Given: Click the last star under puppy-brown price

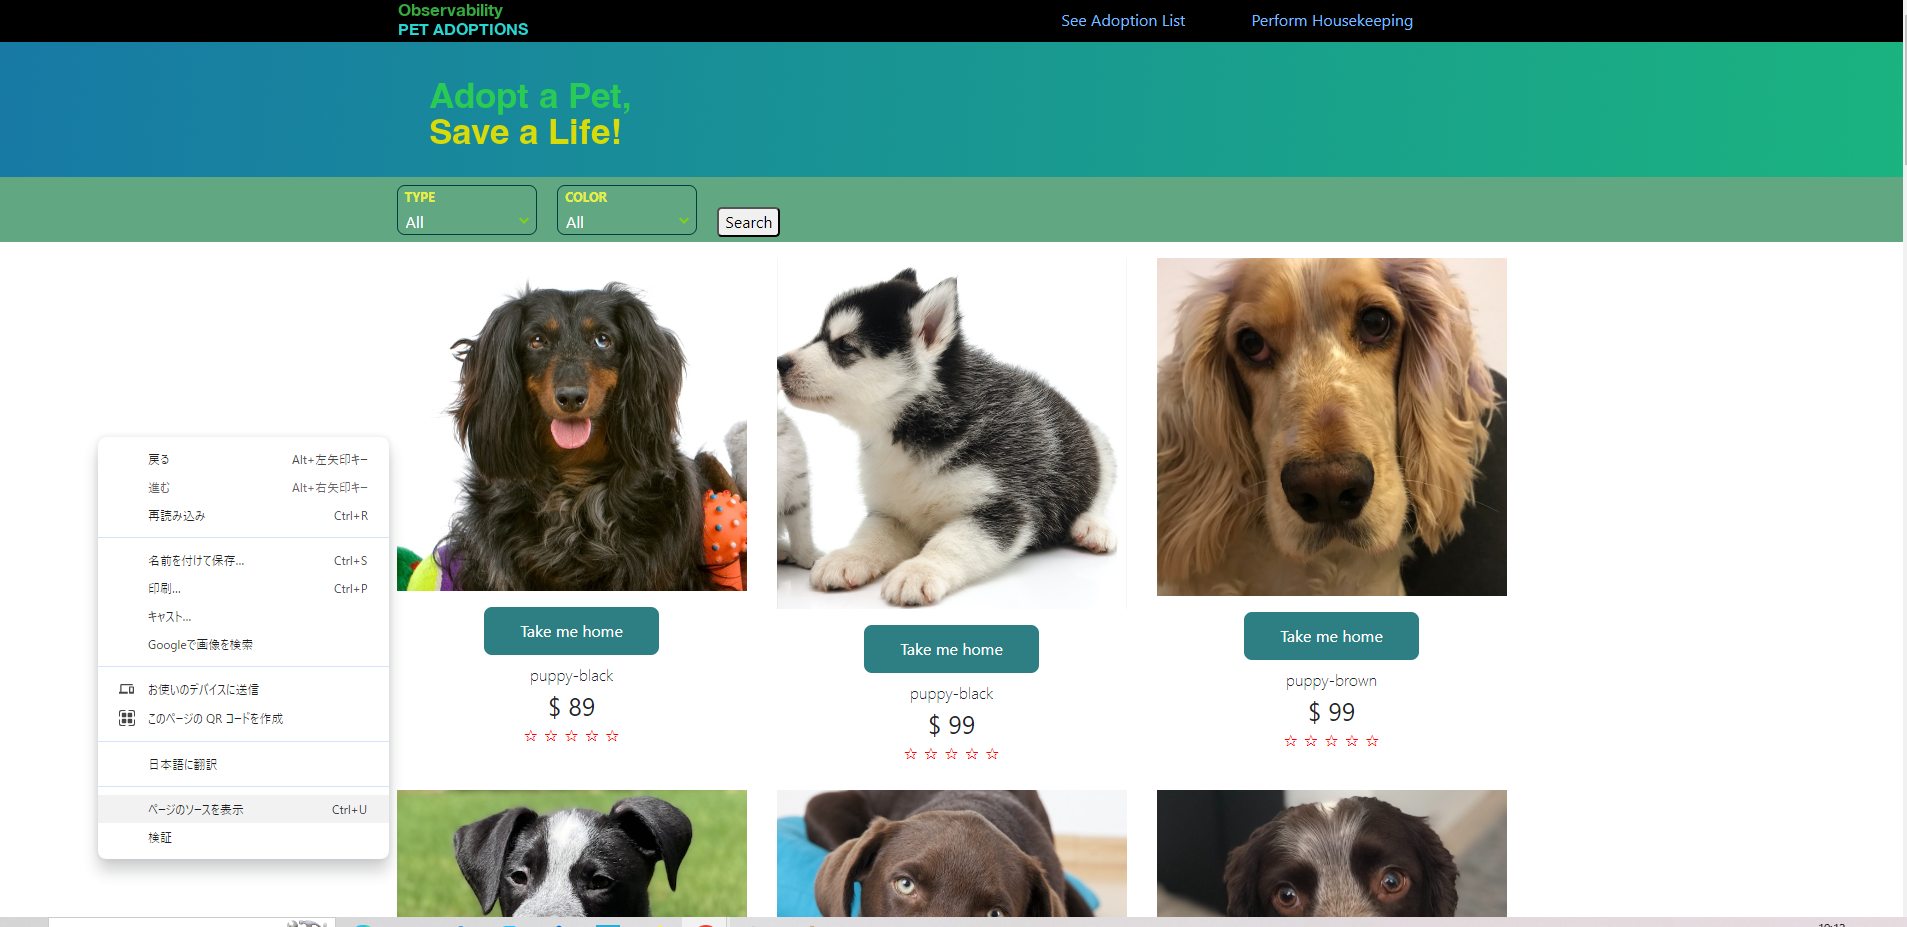Looking at the screenshot, I should (1372, 741).
